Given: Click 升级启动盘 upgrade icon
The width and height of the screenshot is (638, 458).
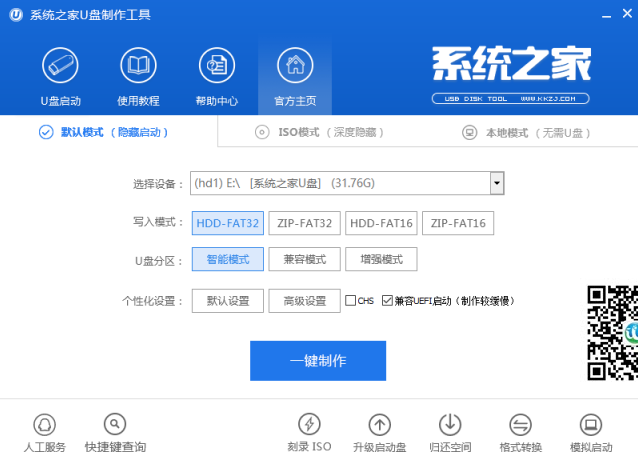Looking at the screenshot, I should [x=380, y=424].
